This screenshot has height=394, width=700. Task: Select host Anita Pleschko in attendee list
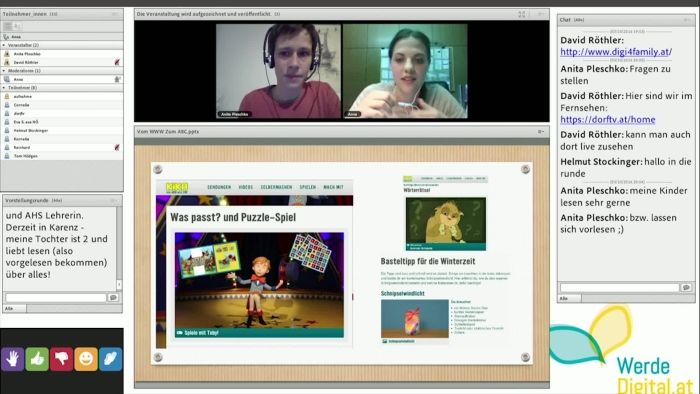click(x=62, y=54)
